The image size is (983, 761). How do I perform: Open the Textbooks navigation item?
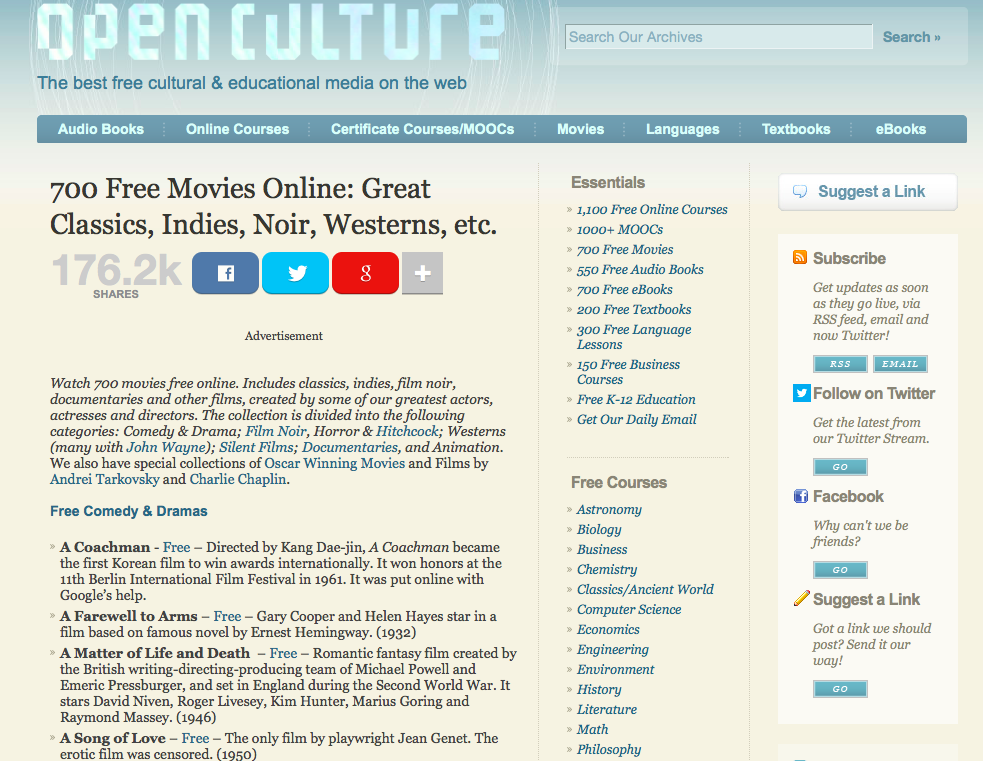(x=796, y=129)
